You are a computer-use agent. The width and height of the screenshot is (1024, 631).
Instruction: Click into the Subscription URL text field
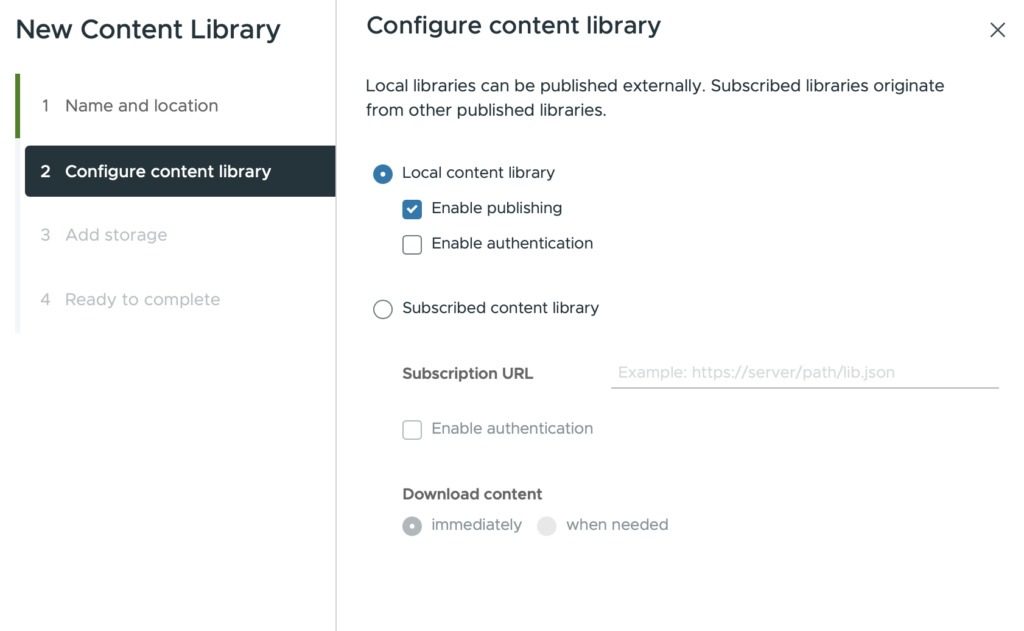pyautogui.click(x=804, y=373)
